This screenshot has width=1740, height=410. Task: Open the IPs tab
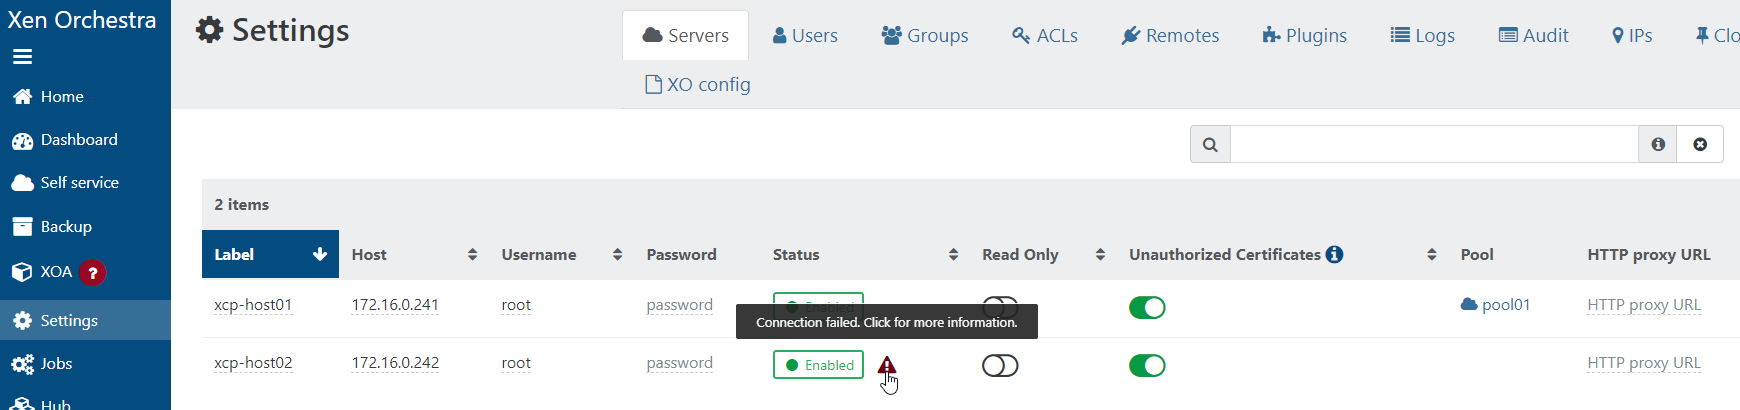click(1632, 36)
